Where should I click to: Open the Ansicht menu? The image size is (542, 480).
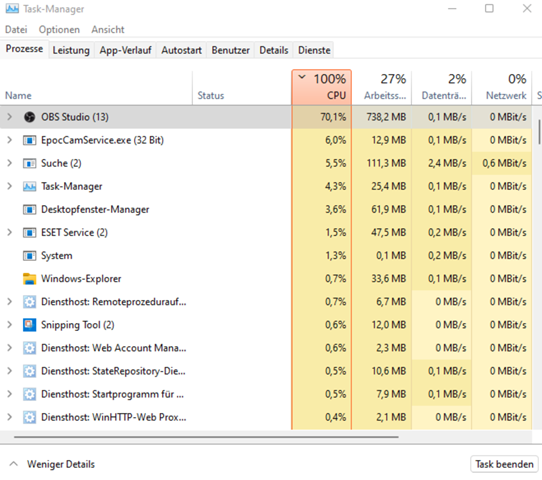tap(108, 30)
